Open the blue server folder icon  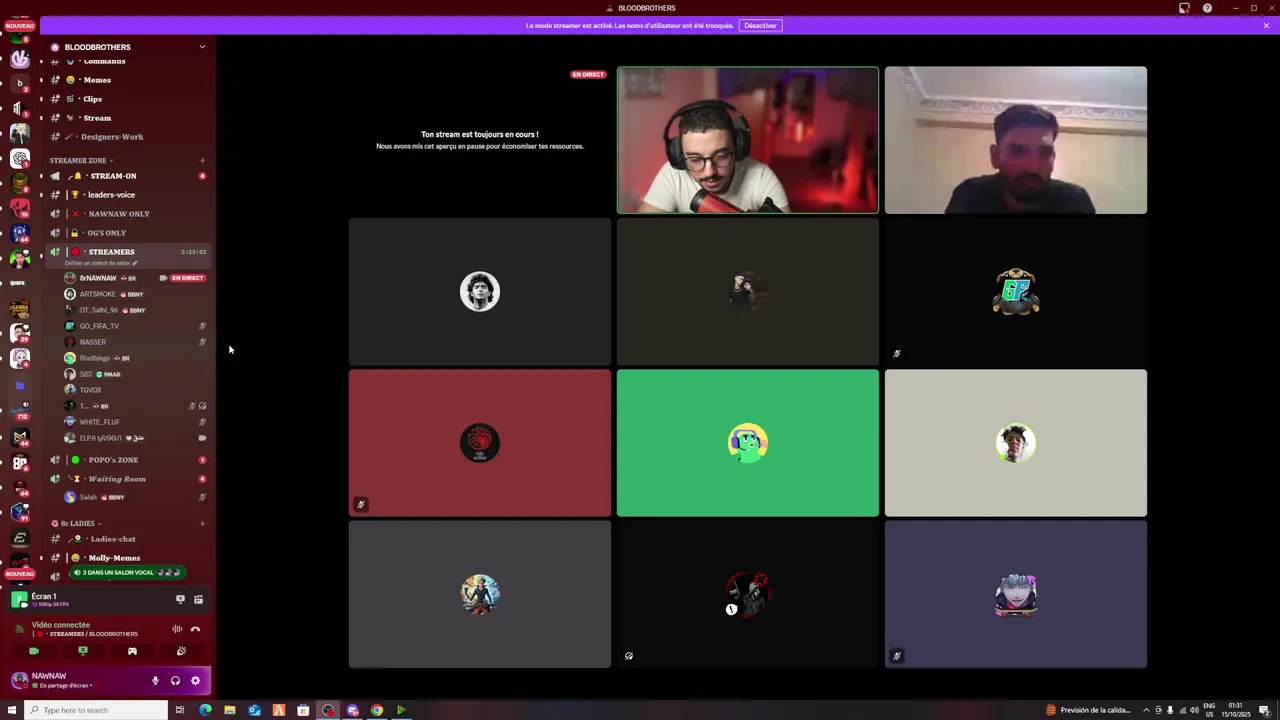point(20,385)
